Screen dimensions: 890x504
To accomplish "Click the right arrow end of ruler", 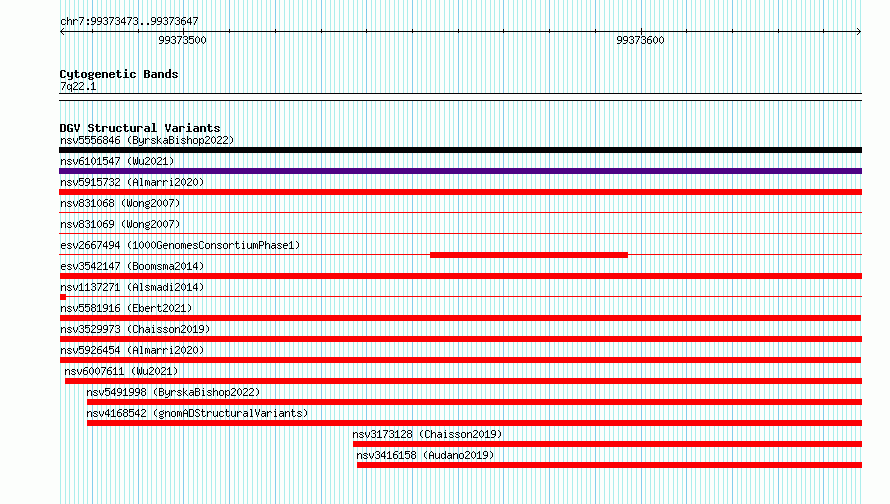I will coord(859,32).
